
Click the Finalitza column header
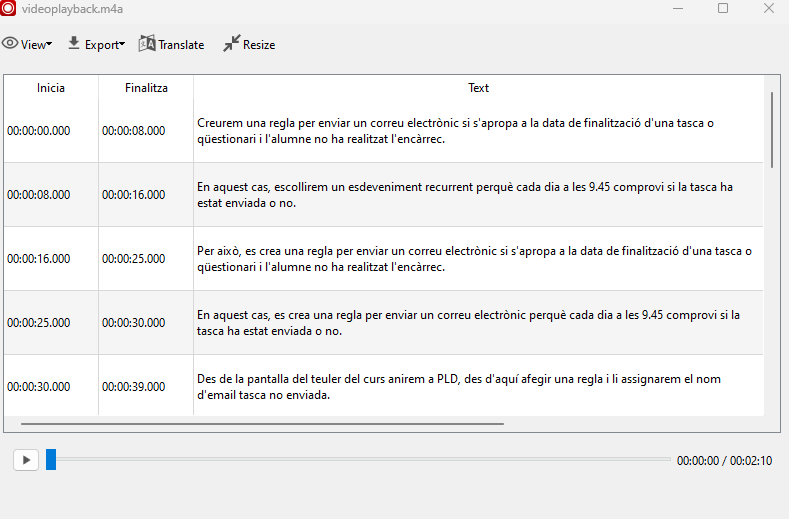point(146,88)
